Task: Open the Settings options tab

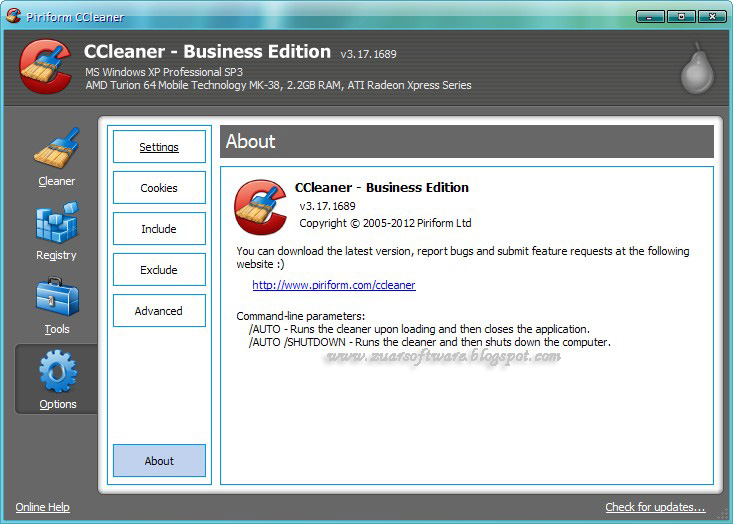Action: point(159,147)
